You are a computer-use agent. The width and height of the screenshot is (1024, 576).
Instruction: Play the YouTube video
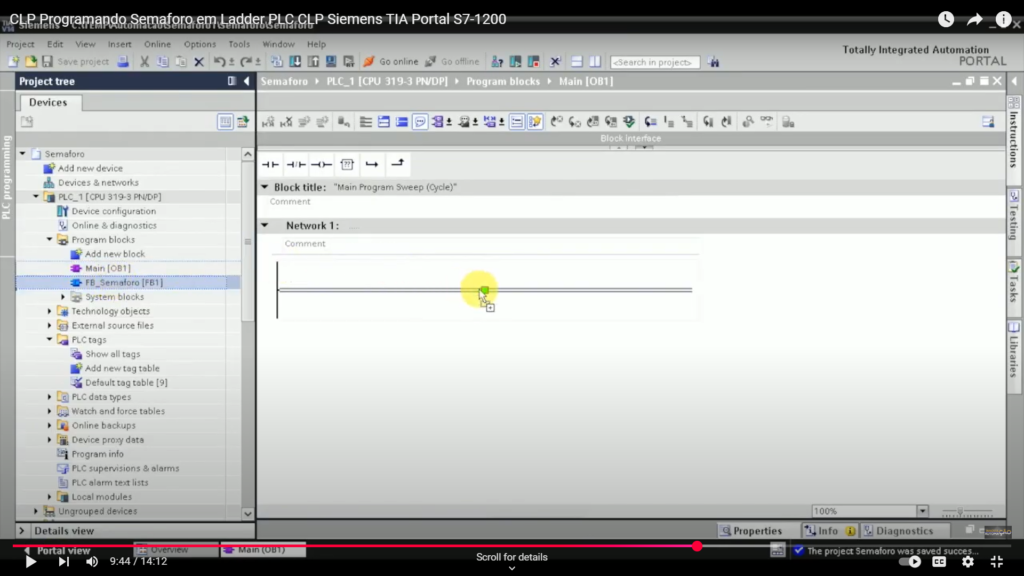(x=30, y=562)
